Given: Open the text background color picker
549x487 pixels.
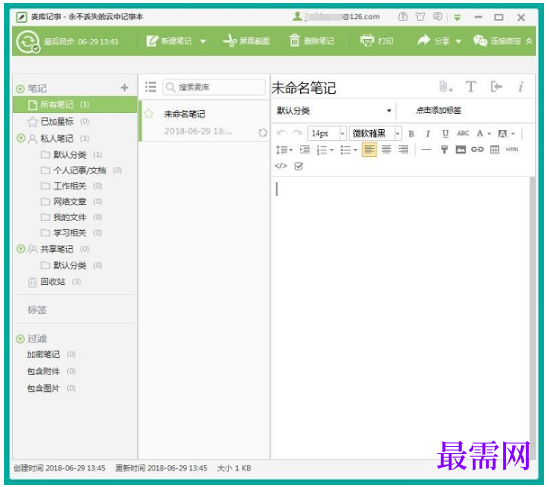Looking at the screenshot, I should [x=506, y=133].
